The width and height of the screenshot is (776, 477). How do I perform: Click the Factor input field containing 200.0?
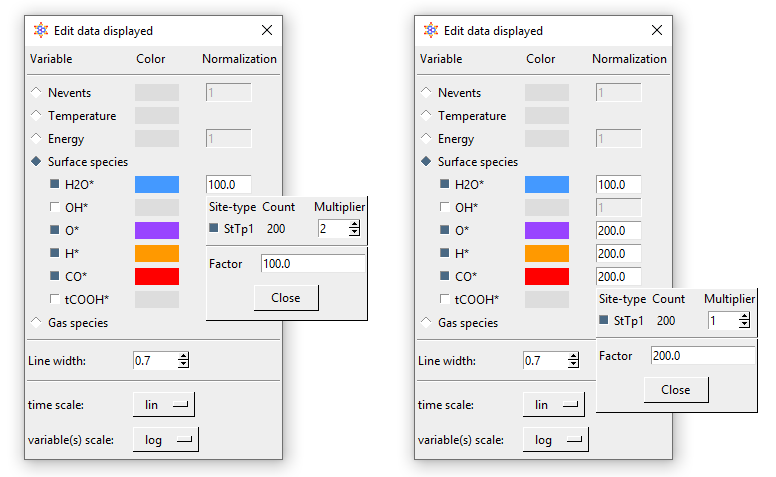(x=702, y=355)
